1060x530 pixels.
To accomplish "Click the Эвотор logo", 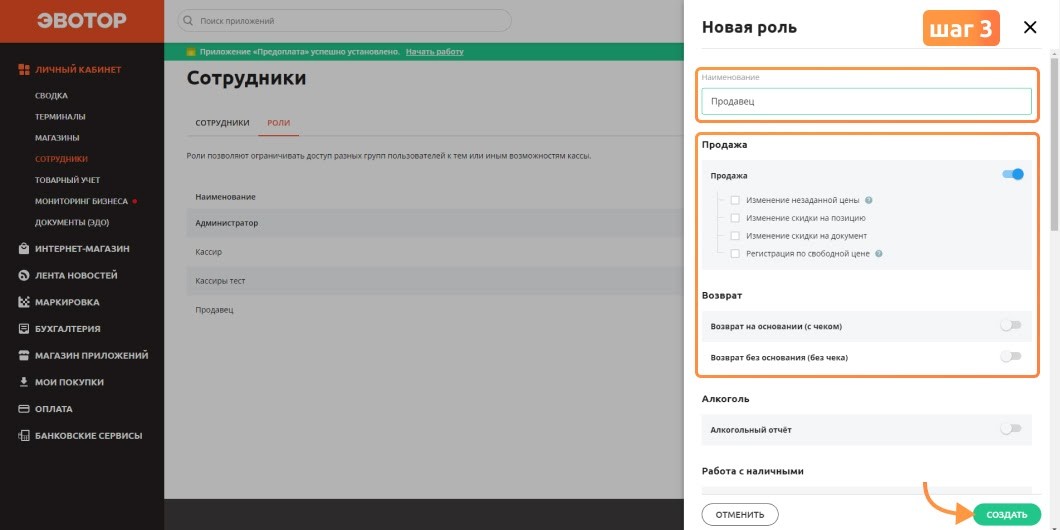I will pyautogui.click(x=82, y=21).
